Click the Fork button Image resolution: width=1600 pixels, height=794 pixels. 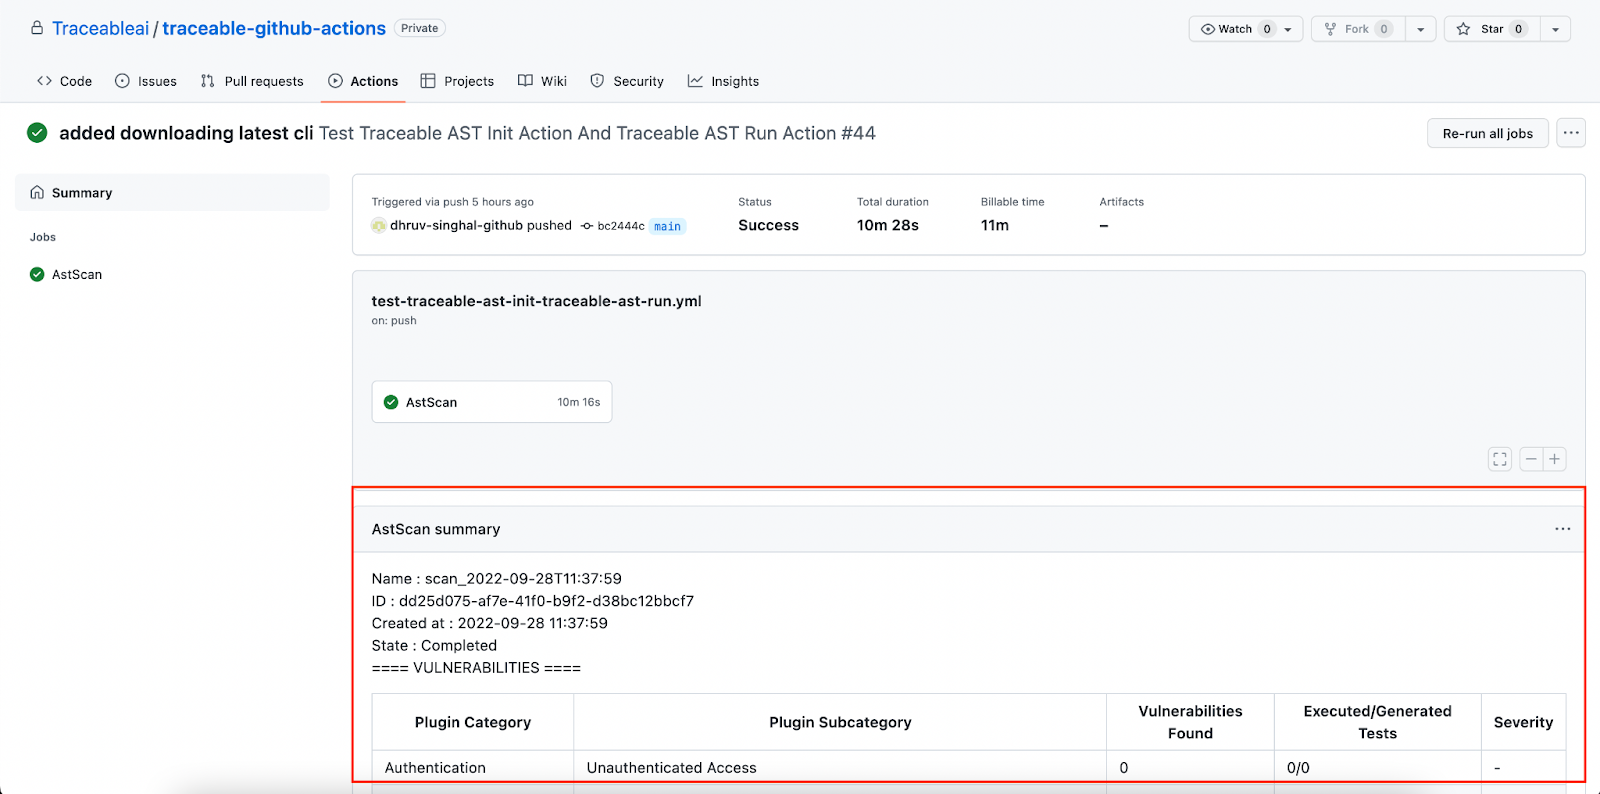click(x=1358, y=29)
